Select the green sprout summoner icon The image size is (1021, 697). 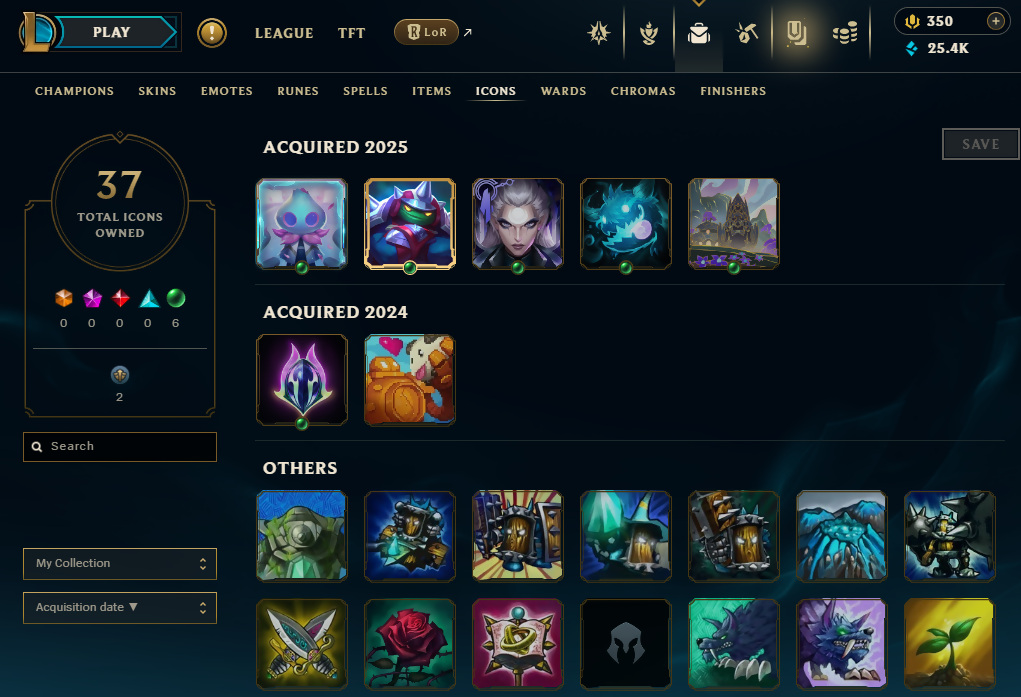point(949,644)
